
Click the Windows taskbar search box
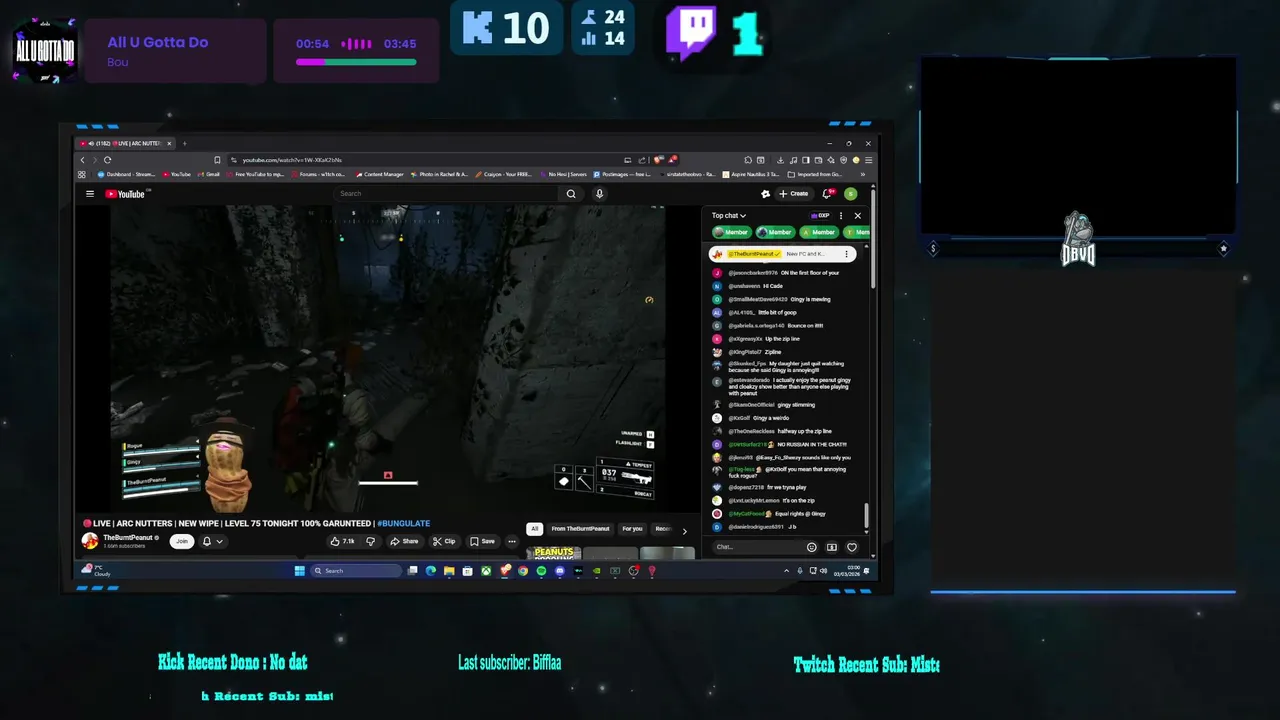(x=356, y=571)
